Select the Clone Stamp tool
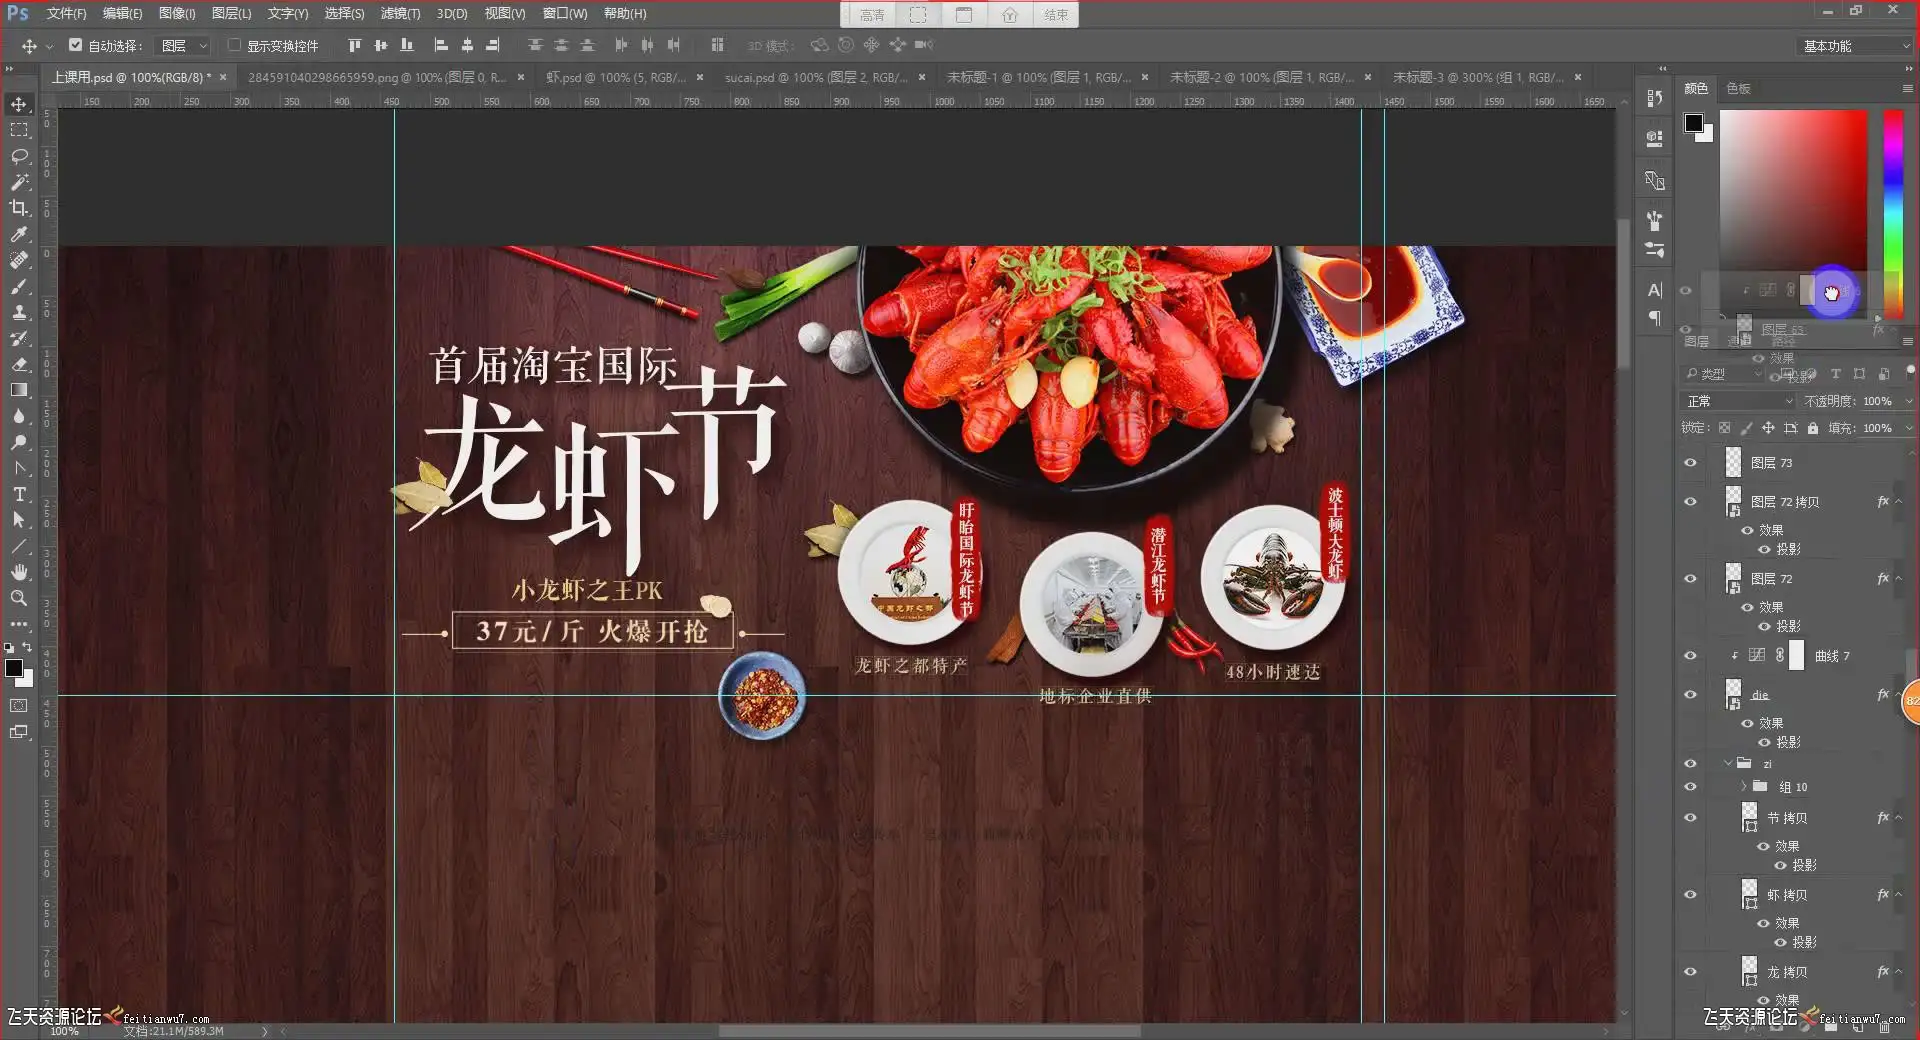The width and height of the screenshot is (1920, 1040). [x=19, y=312]
